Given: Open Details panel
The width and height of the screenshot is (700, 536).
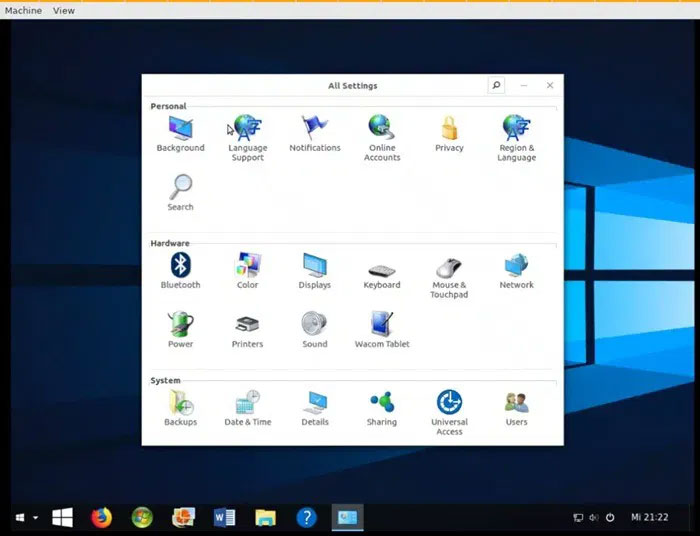Looking at the screenshot, I should click(x=315, y=408).
